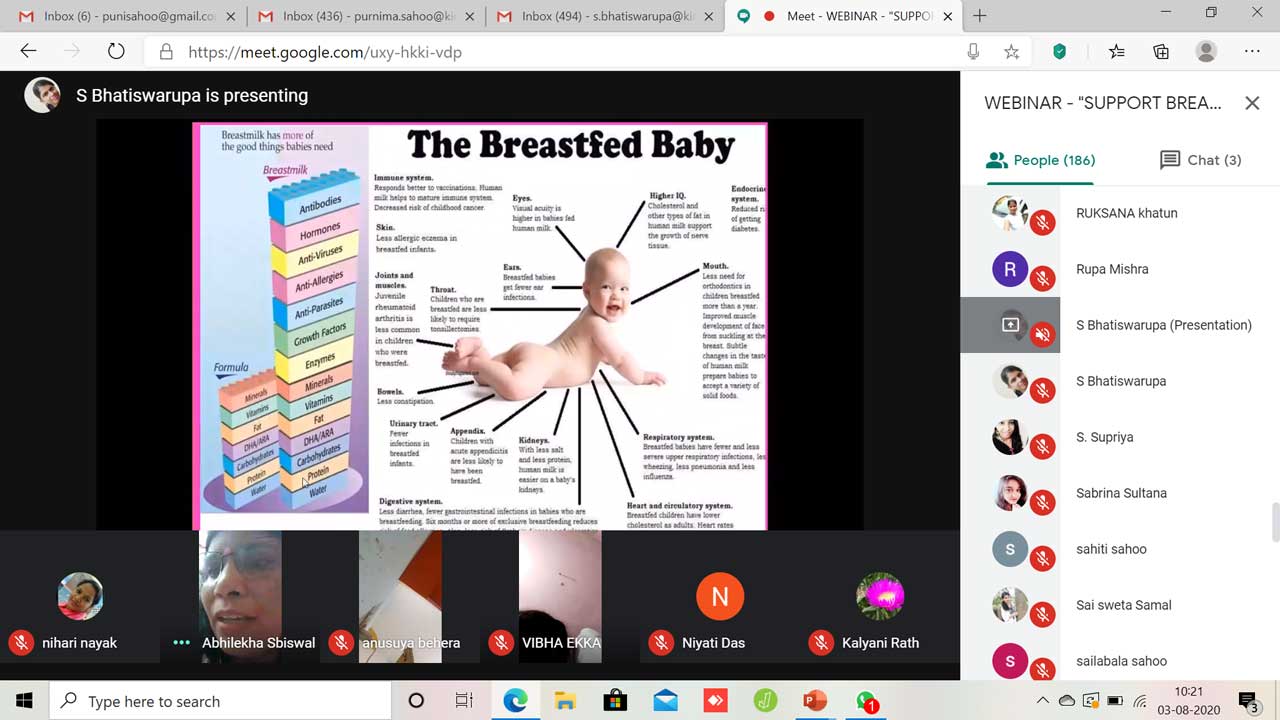Toggle muted audio icon for S Bhatiswarupa (Presentation)
This screenshot has height=720, width=1280.
tap(1042, 335)
